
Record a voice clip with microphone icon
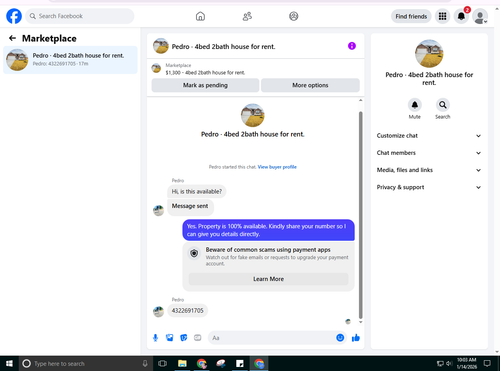click(155, 338)
